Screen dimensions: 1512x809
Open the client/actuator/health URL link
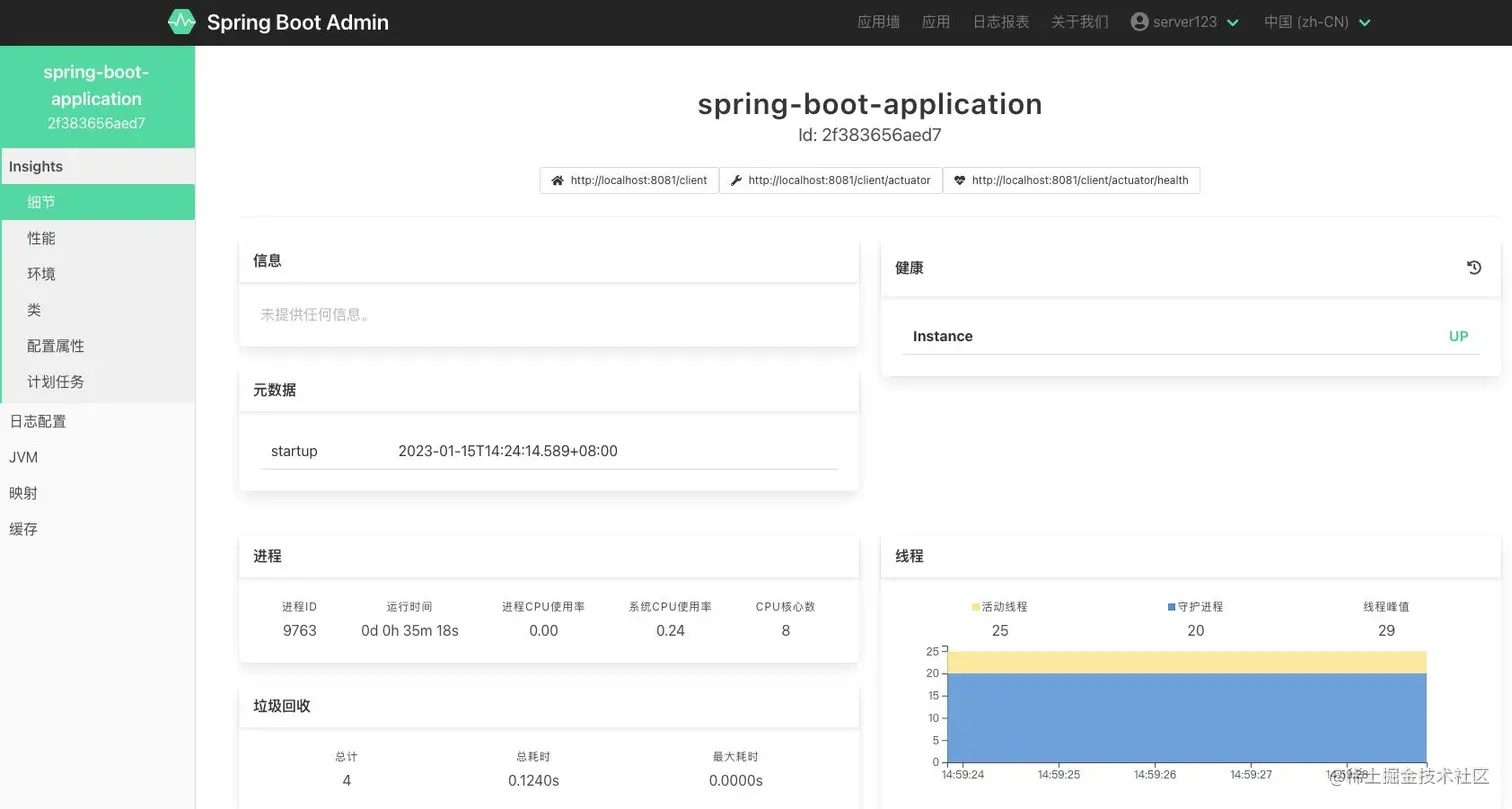point(1071,181)
